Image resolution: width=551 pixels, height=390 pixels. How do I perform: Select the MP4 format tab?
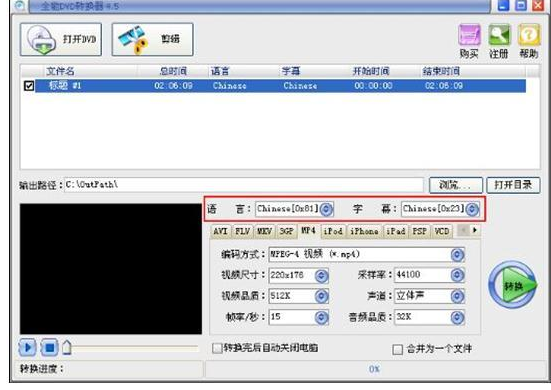pyautogui.click(x=309, y=230)
